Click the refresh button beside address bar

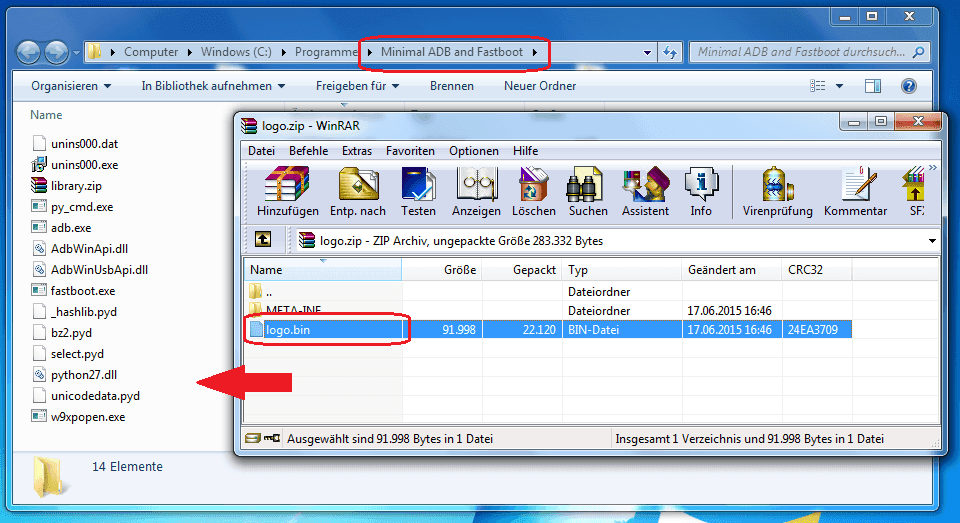click(x=670, y=53)
